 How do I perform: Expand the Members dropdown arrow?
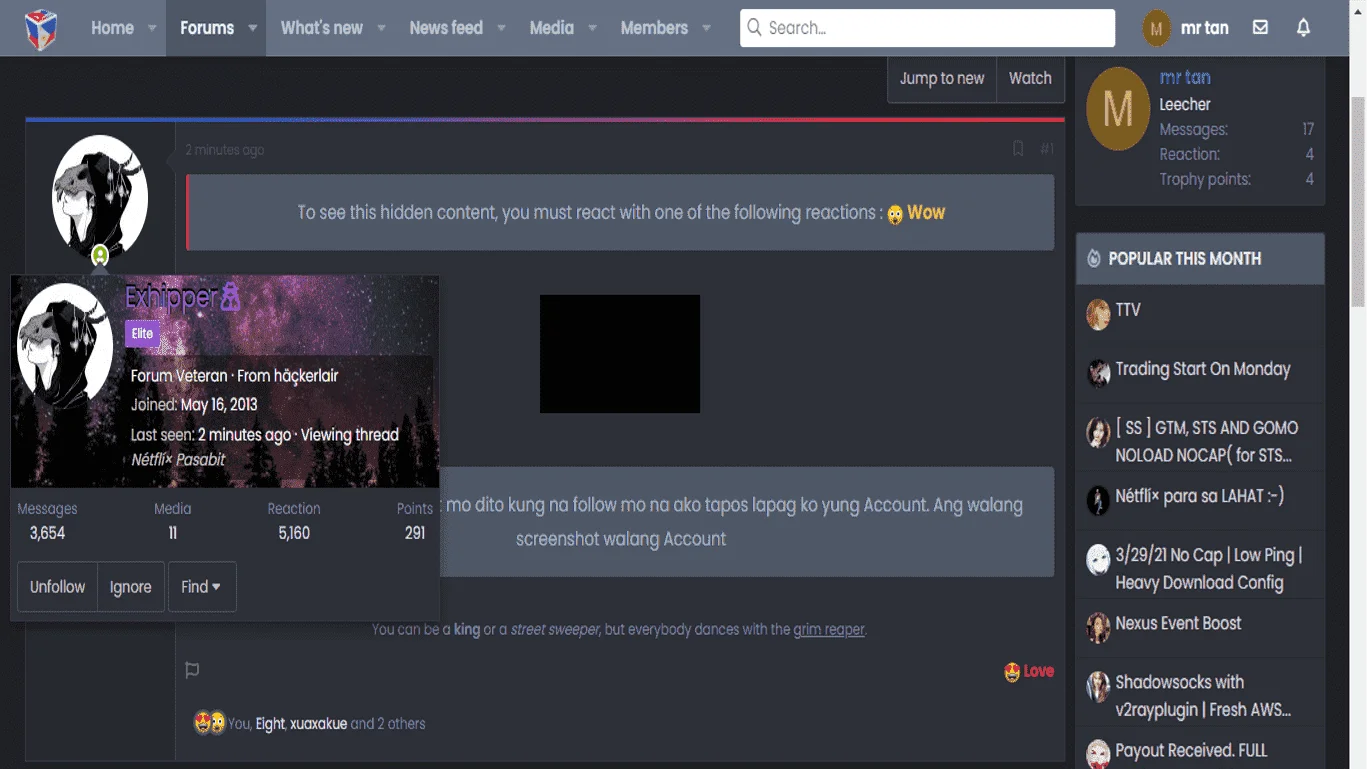pos(706,28)
